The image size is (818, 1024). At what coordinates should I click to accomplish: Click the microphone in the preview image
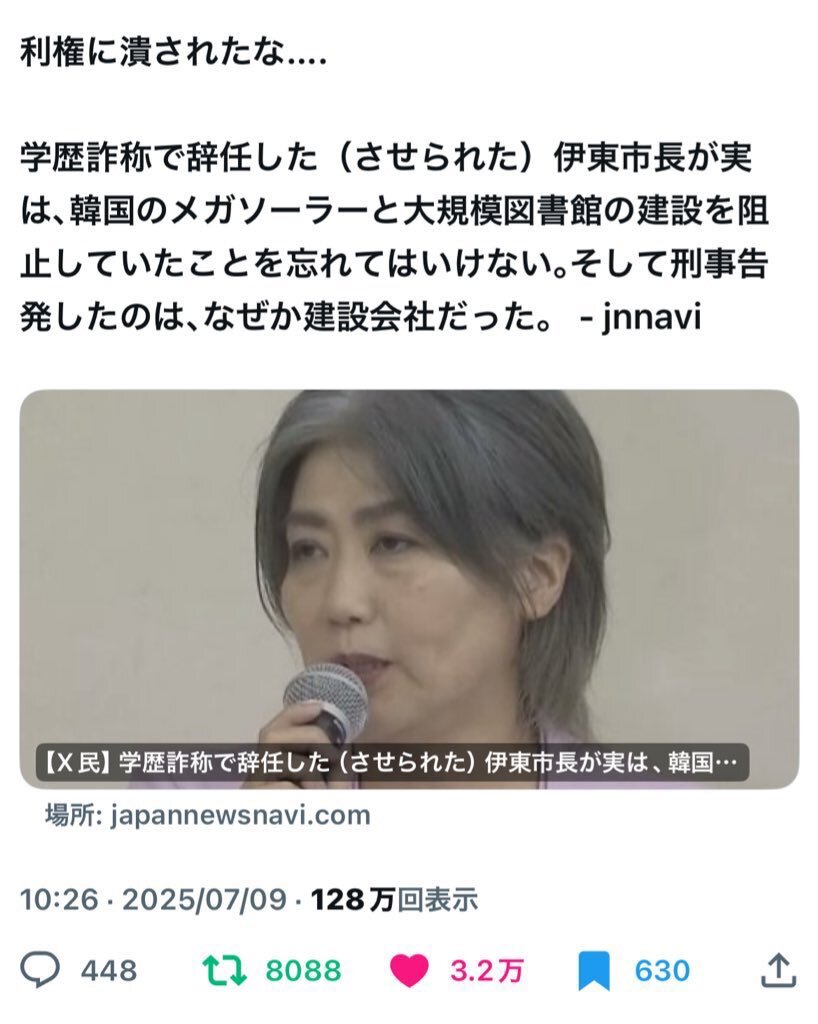[x=324, y=707]
